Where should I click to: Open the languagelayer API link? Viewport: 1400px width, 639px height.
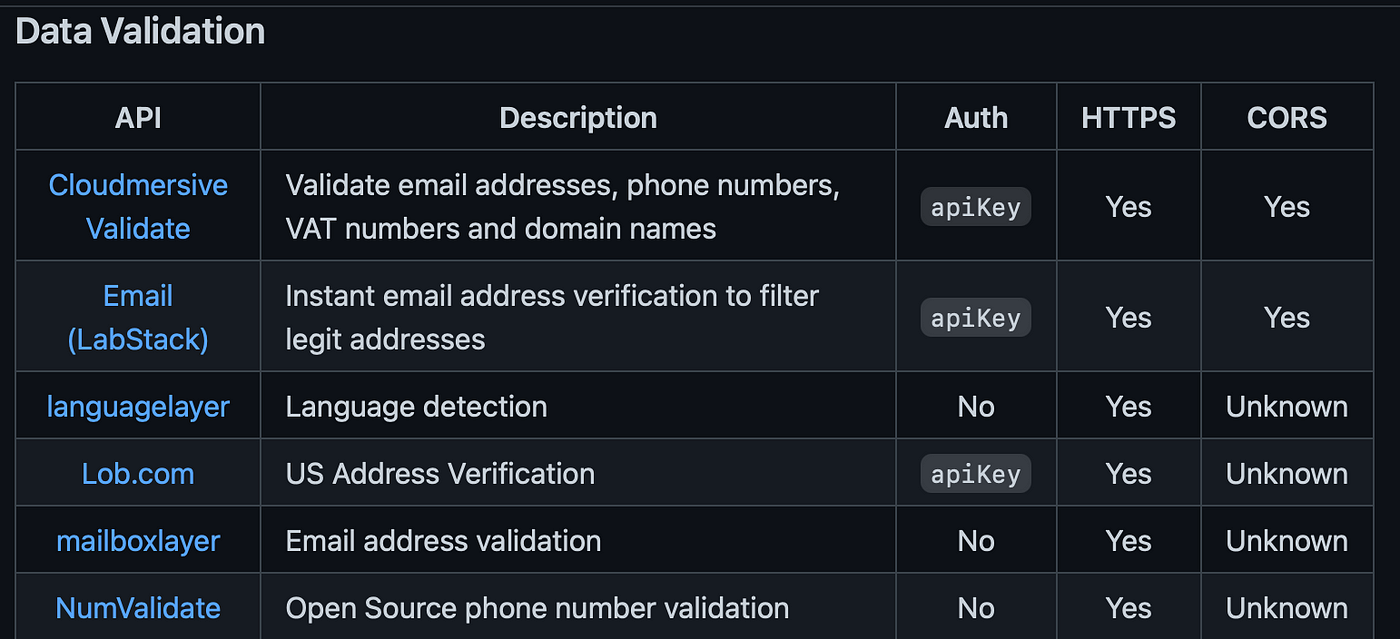[138, 407]
